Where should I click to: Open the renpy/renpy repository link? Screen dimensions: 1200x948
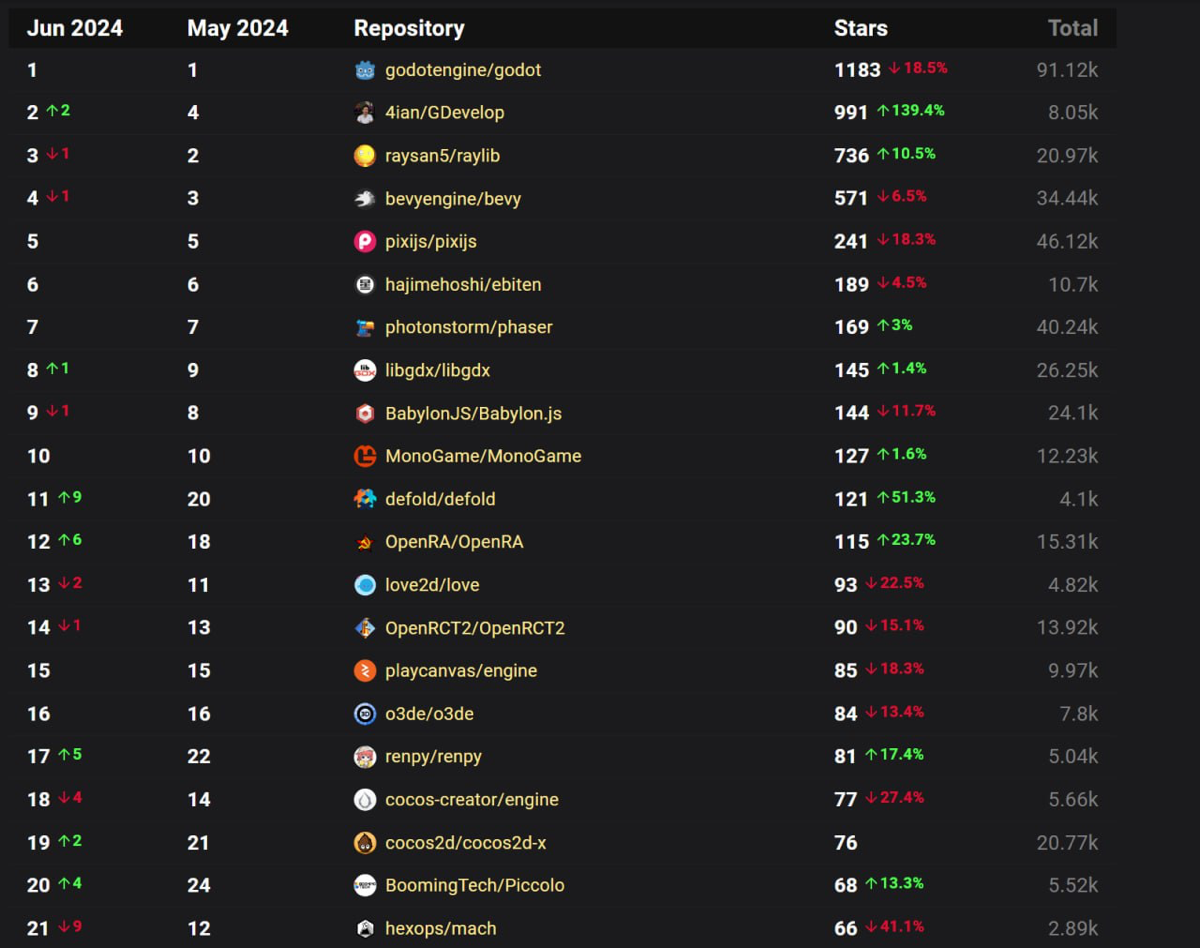click(x=433, y=757)
